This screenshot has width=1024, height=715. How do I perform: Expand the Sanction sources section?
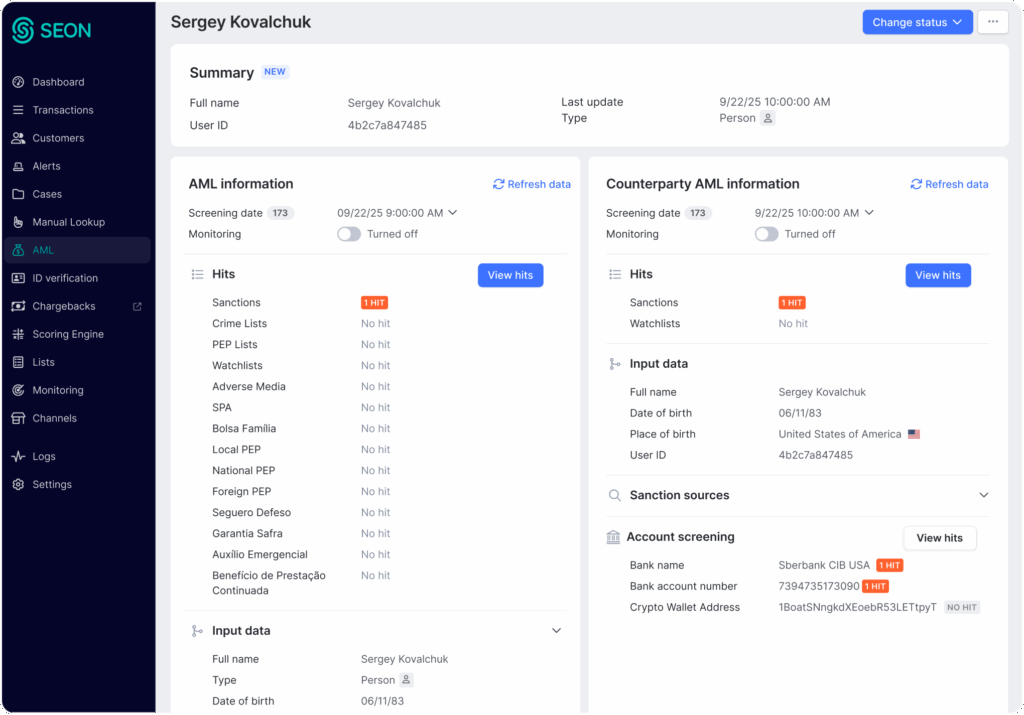pos(983,495)
